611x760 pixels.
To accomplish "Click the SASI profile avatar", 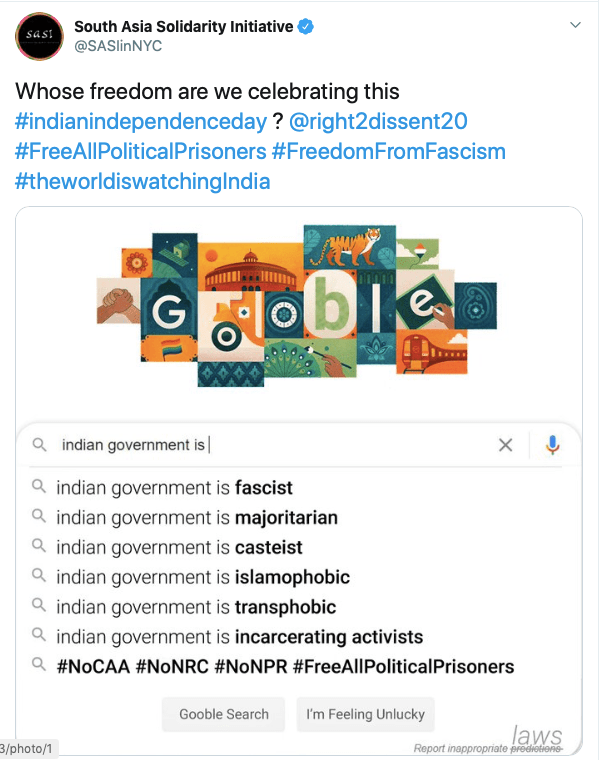I will pyautogui.click(x=38, y=37).
